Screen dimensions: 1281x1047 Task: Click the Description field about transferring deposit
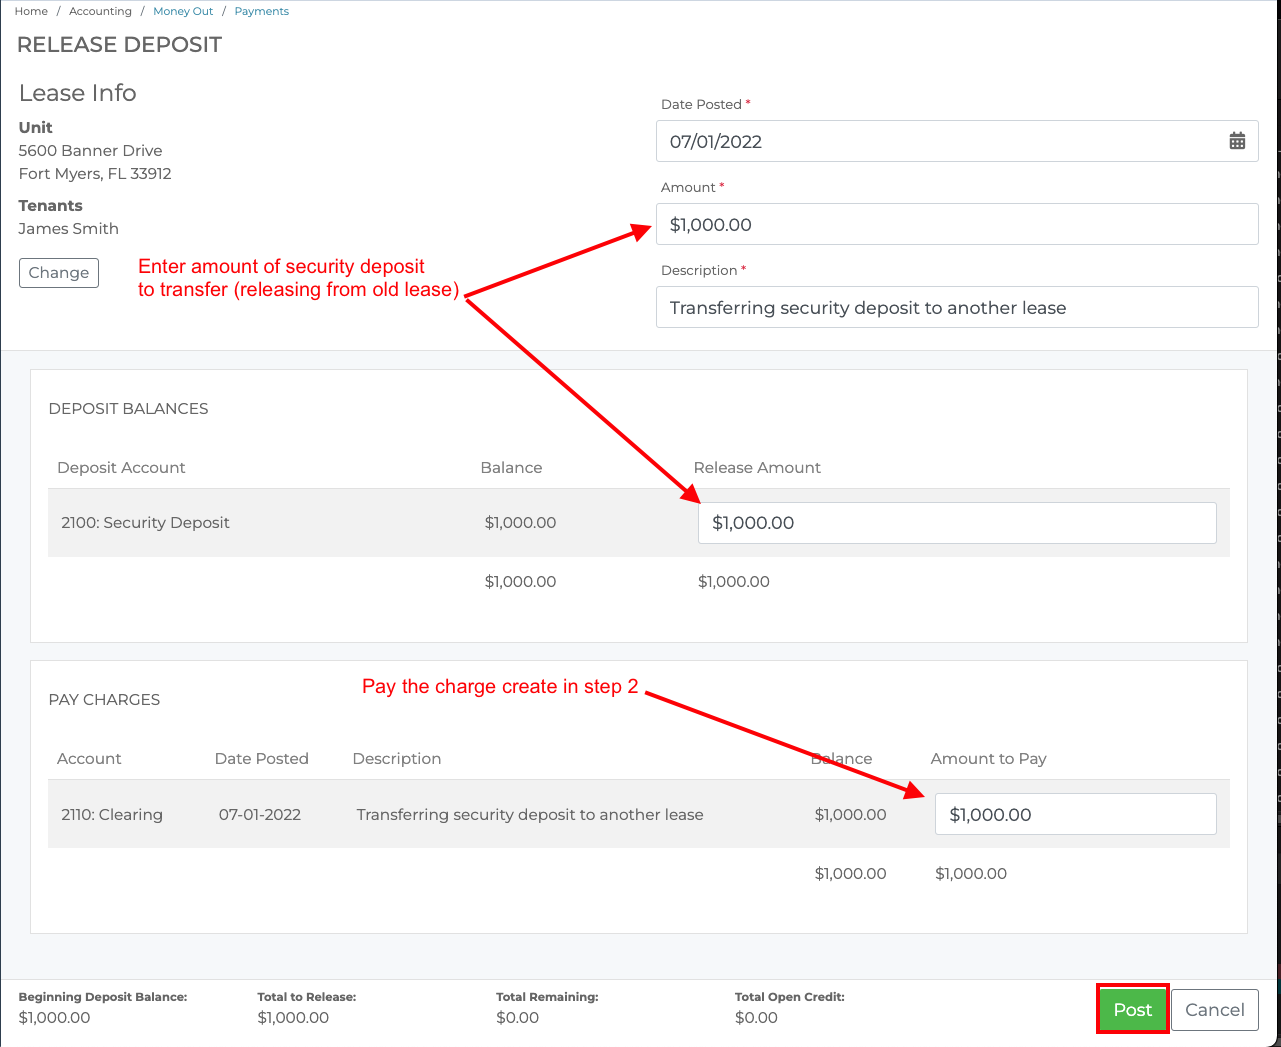click(900, 307)
